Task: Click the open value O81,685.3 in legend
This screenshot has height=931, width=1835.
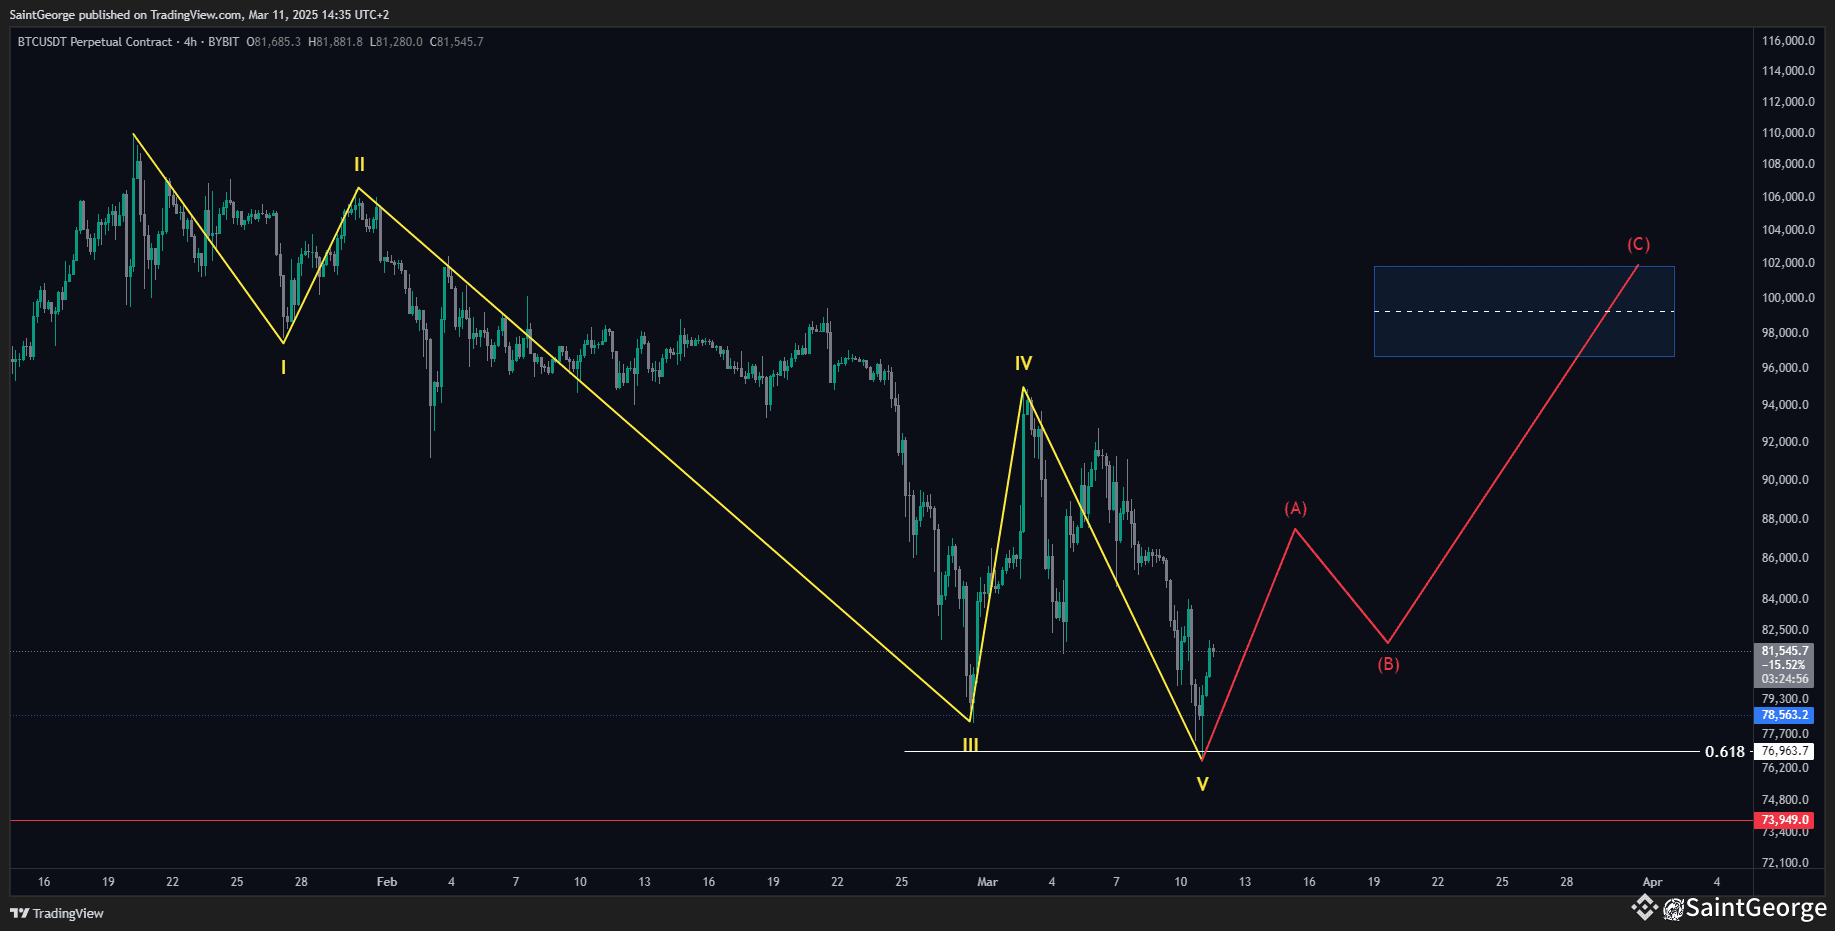Action: [274, 42]
